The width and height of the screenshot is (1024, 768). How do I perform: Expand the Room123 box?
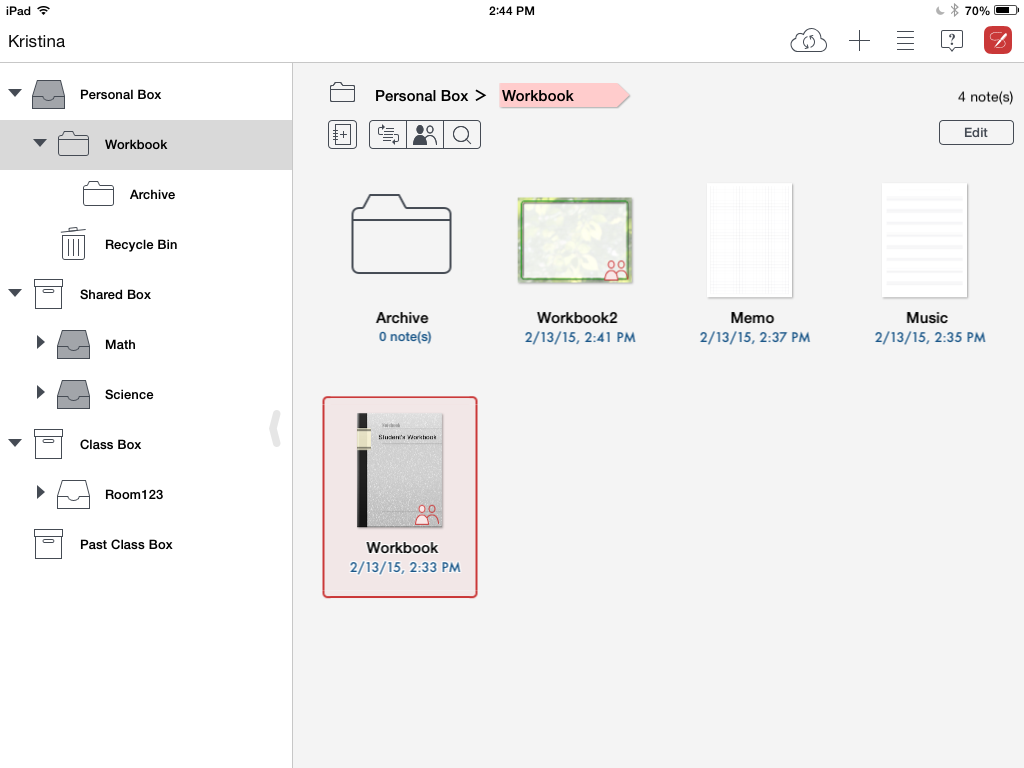pos(40,492)
